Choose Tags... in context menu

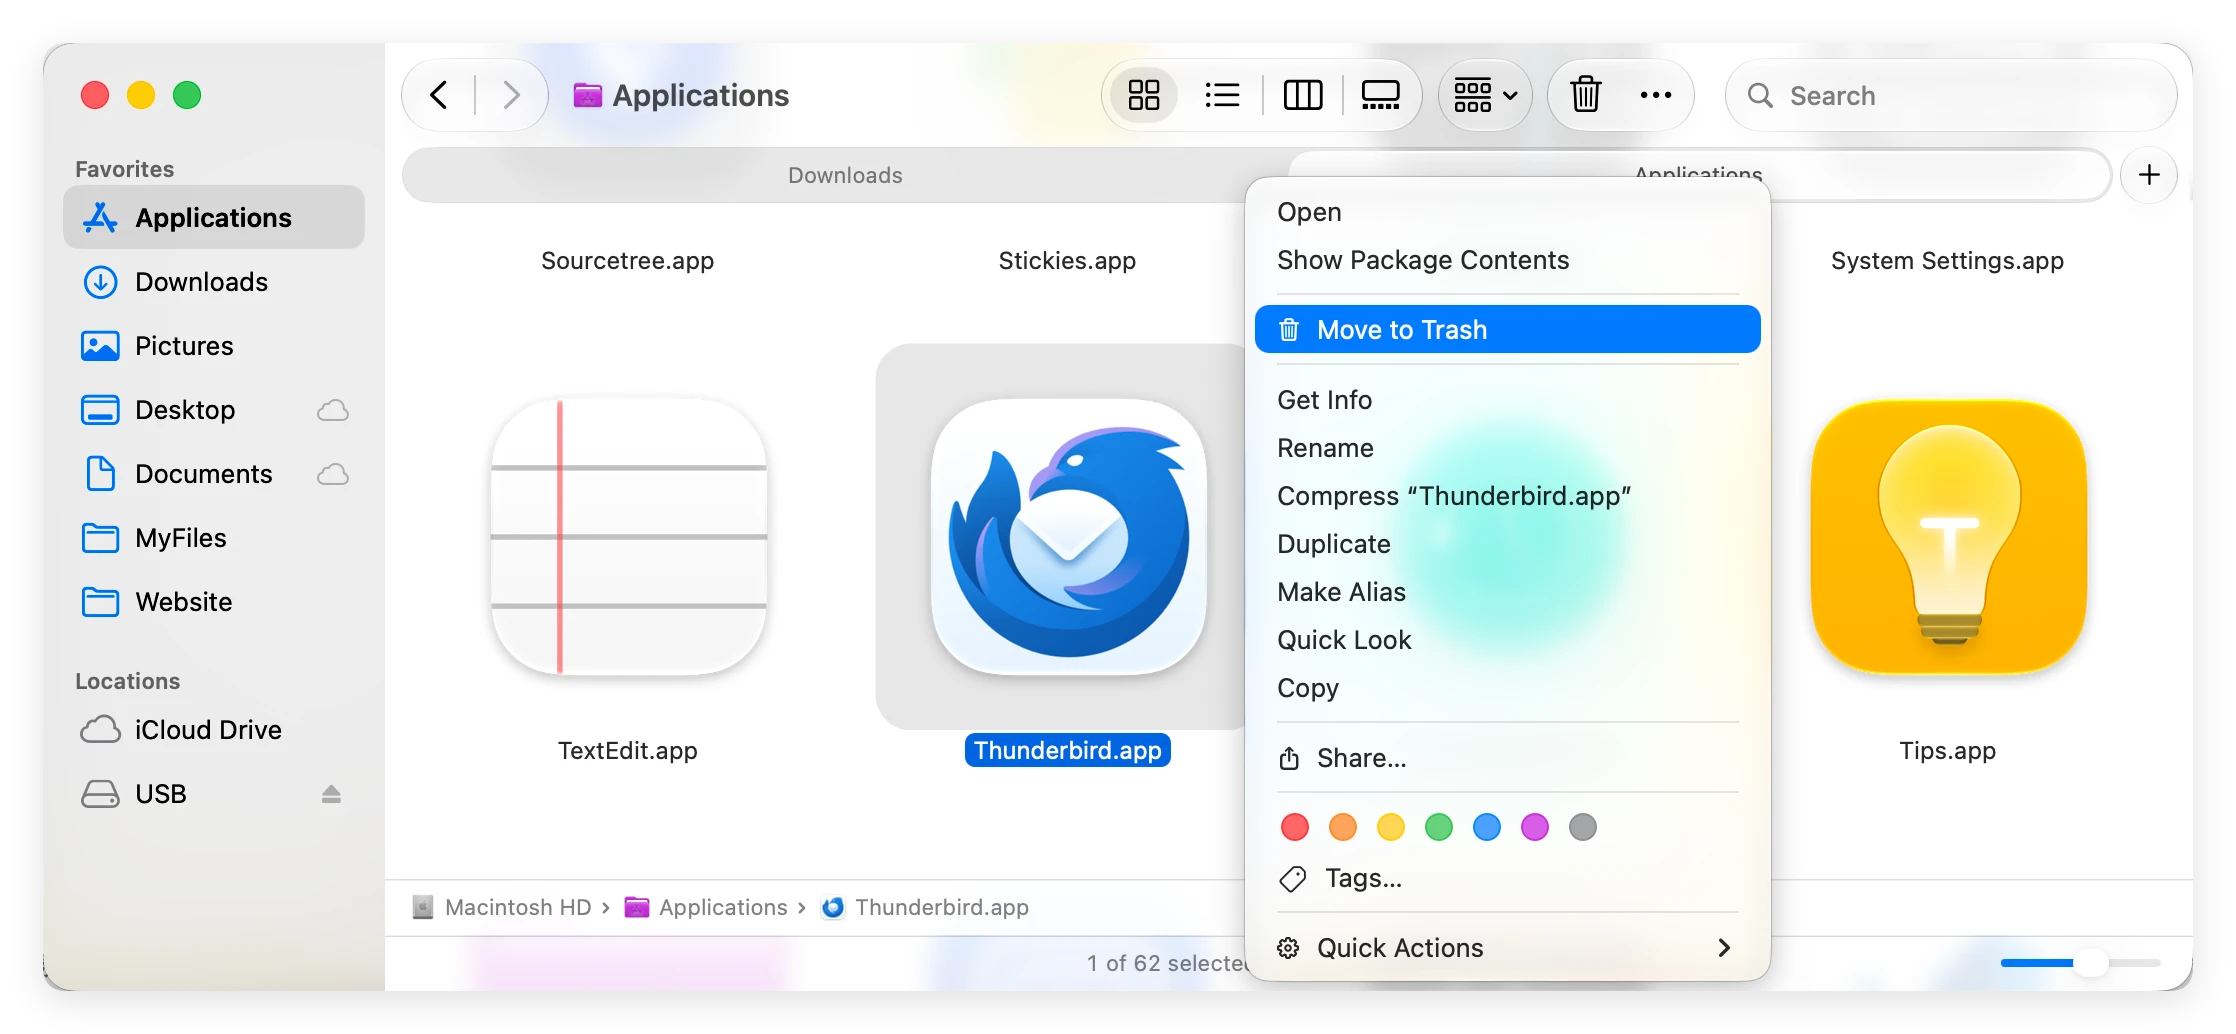click(x=1508, y=878)
